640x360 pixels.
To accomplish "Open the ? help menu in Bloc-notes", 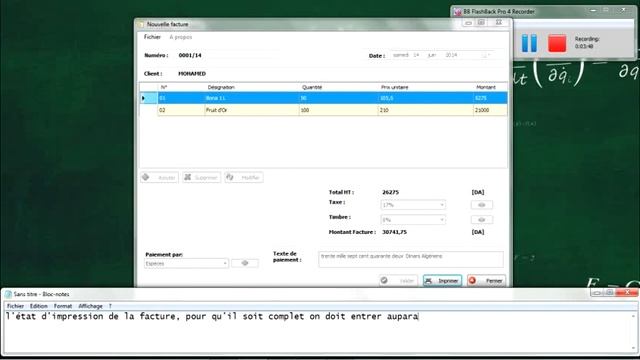I will 110,306.
